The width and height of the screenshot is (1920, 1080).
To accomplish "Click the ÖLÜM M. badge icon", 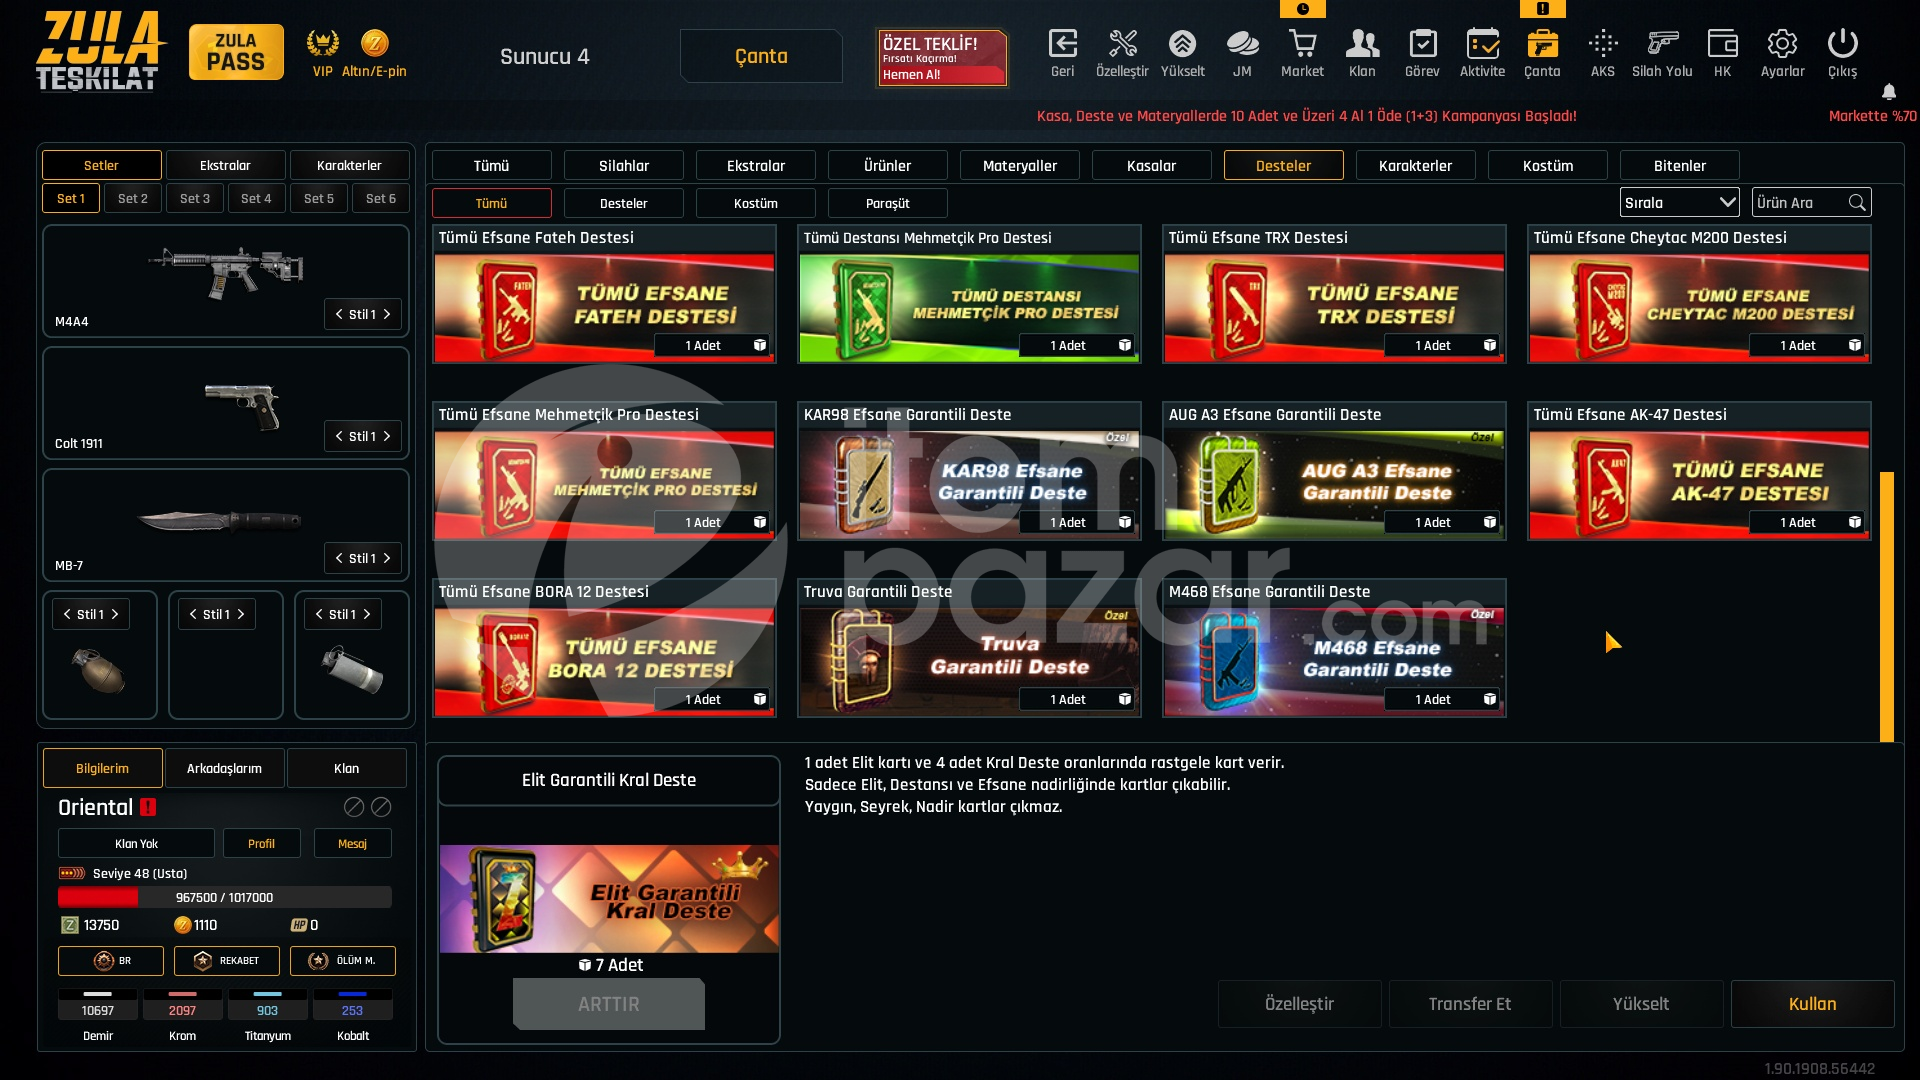I will tap(318, 961).
